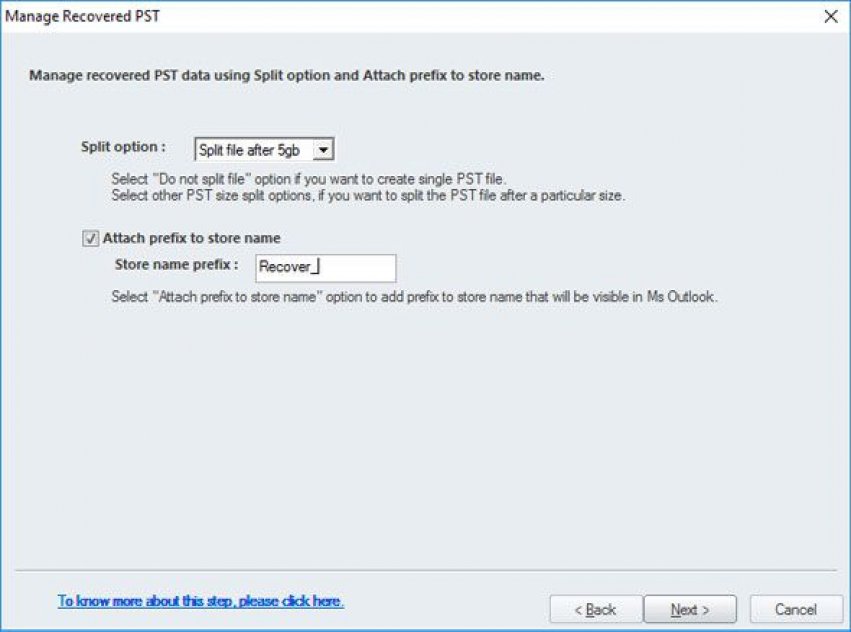Click the 'Store name prefix :' label

tap(176, 264)
